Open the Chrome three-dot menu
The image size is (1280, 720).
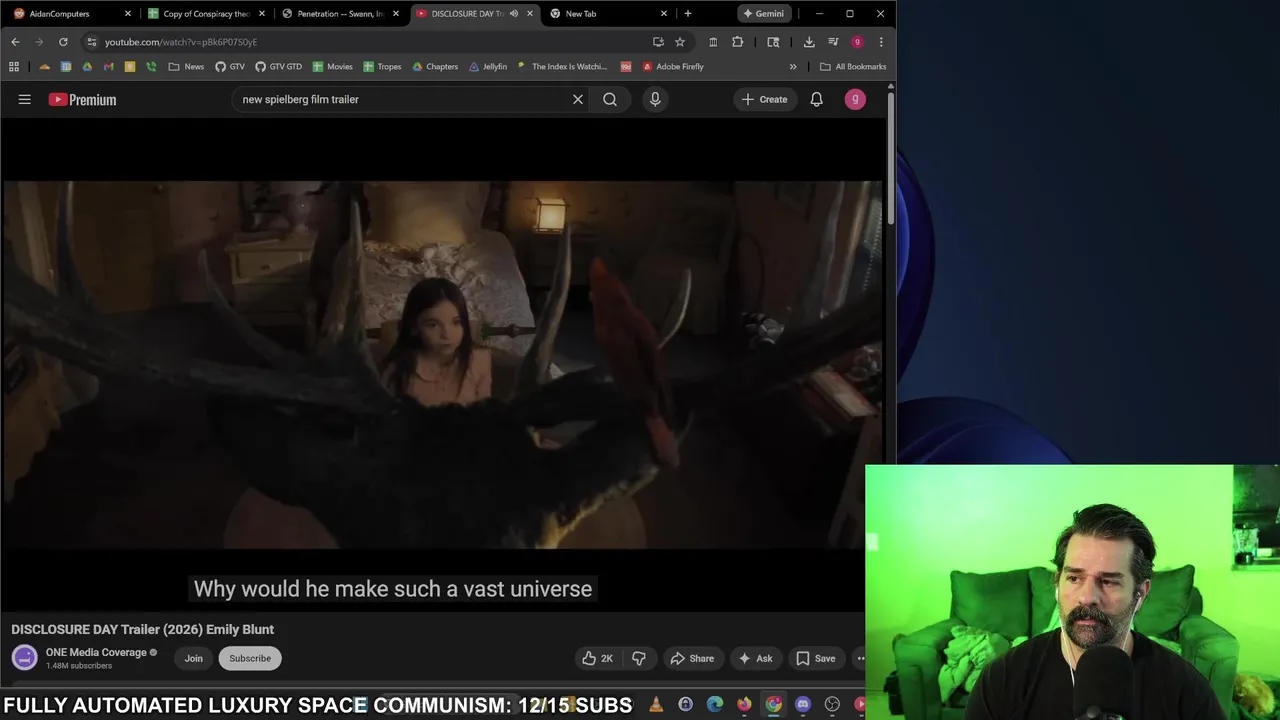[881, 42]
